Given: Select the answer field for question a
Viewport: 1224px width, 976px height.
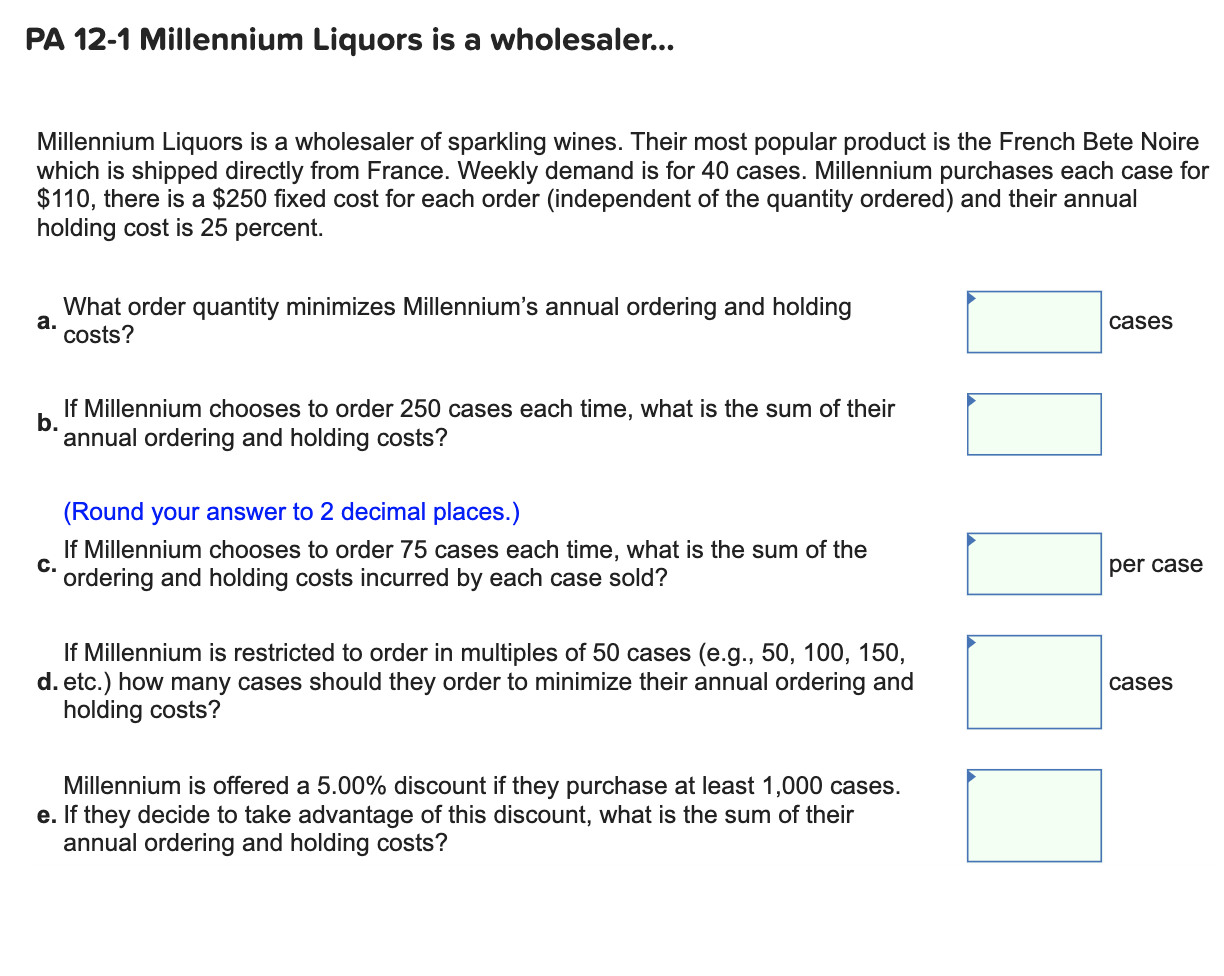Looking at the screenshot, I should click(x=1034, y=322).
